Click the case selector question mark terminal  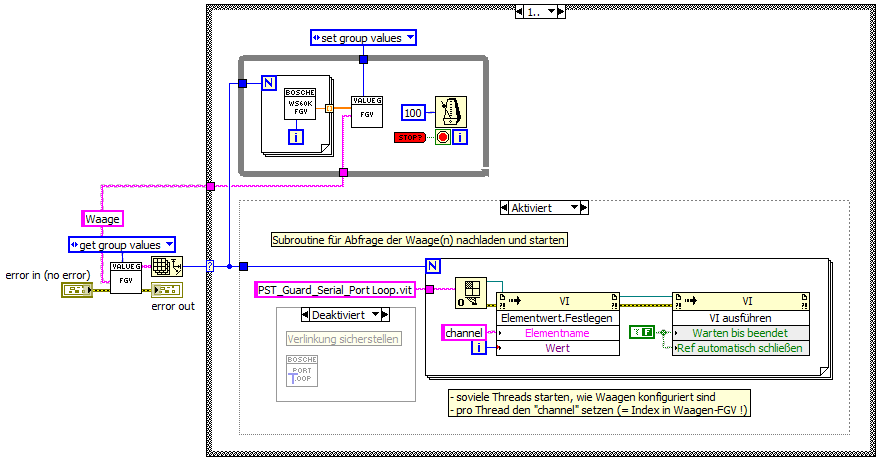[x=210, y=266]
